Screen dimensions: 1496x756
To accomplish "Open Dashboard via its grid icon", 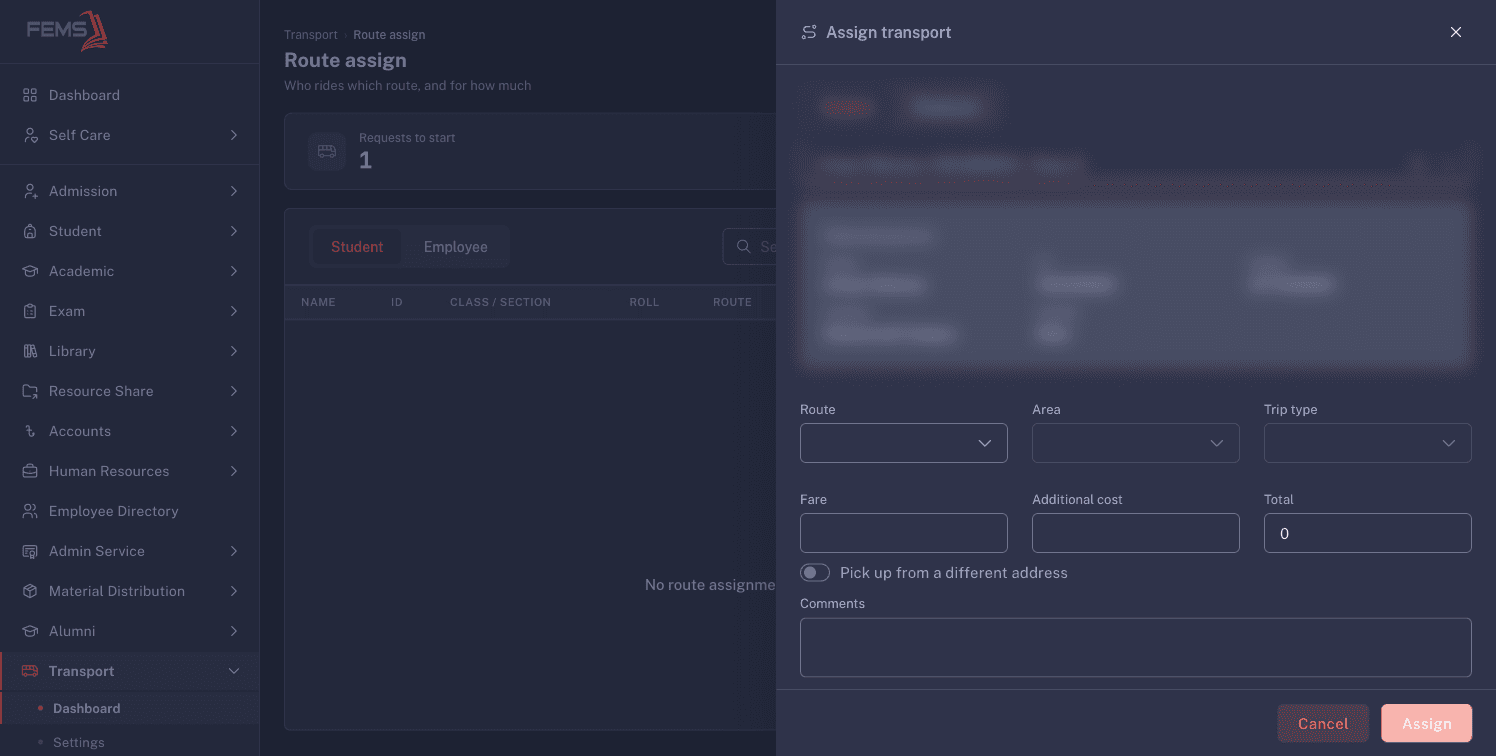I will pyautogui.click(x=30, y=95).
